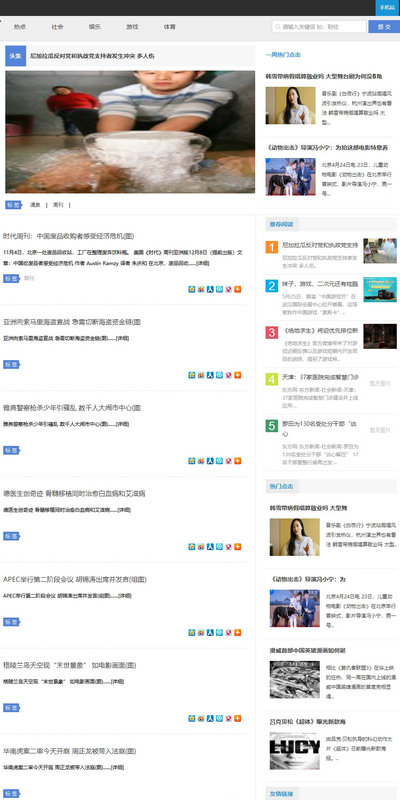Open more share options for 雅典警察 article
Viewport: 400px width, 800px height.
point(238,461)
